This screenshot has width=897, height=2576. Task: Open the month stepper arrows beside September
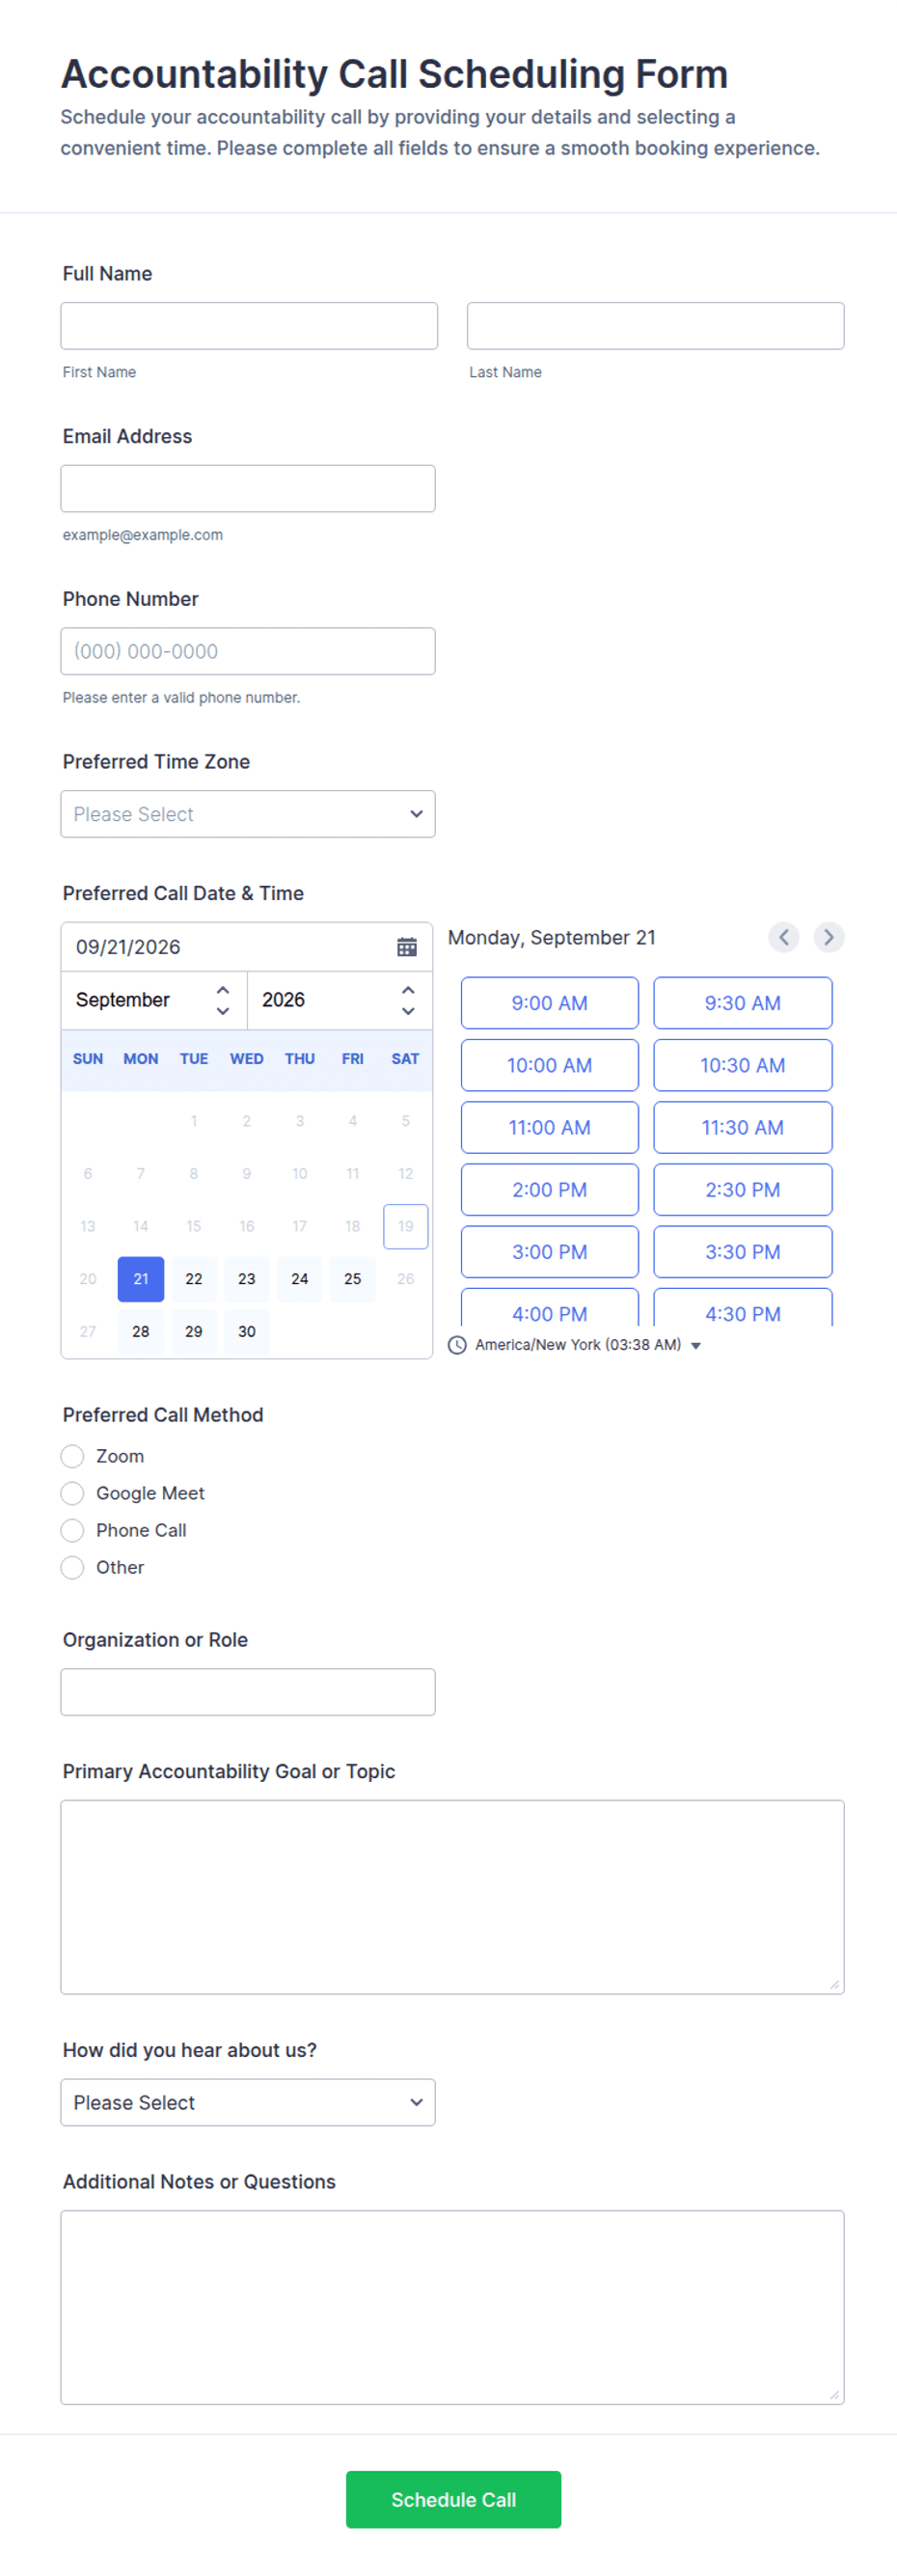click(223, 1000)
